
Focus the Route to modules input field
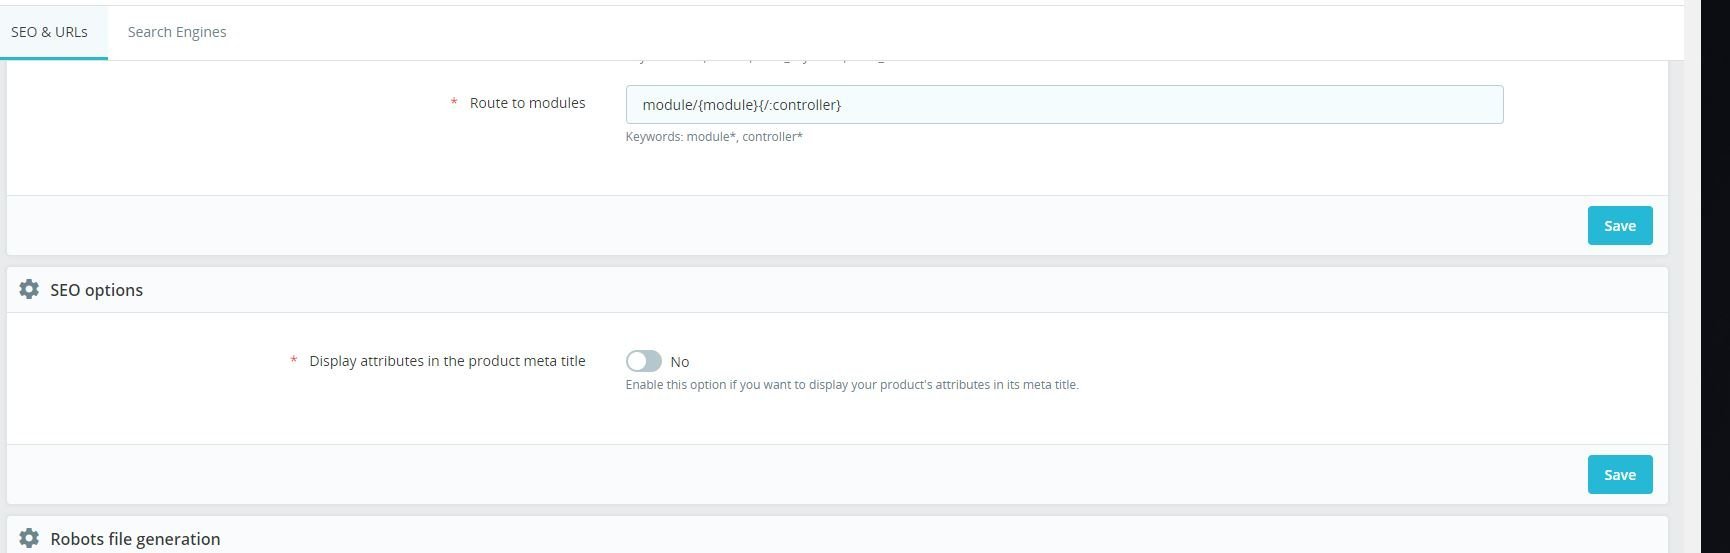click(1063, 105)
